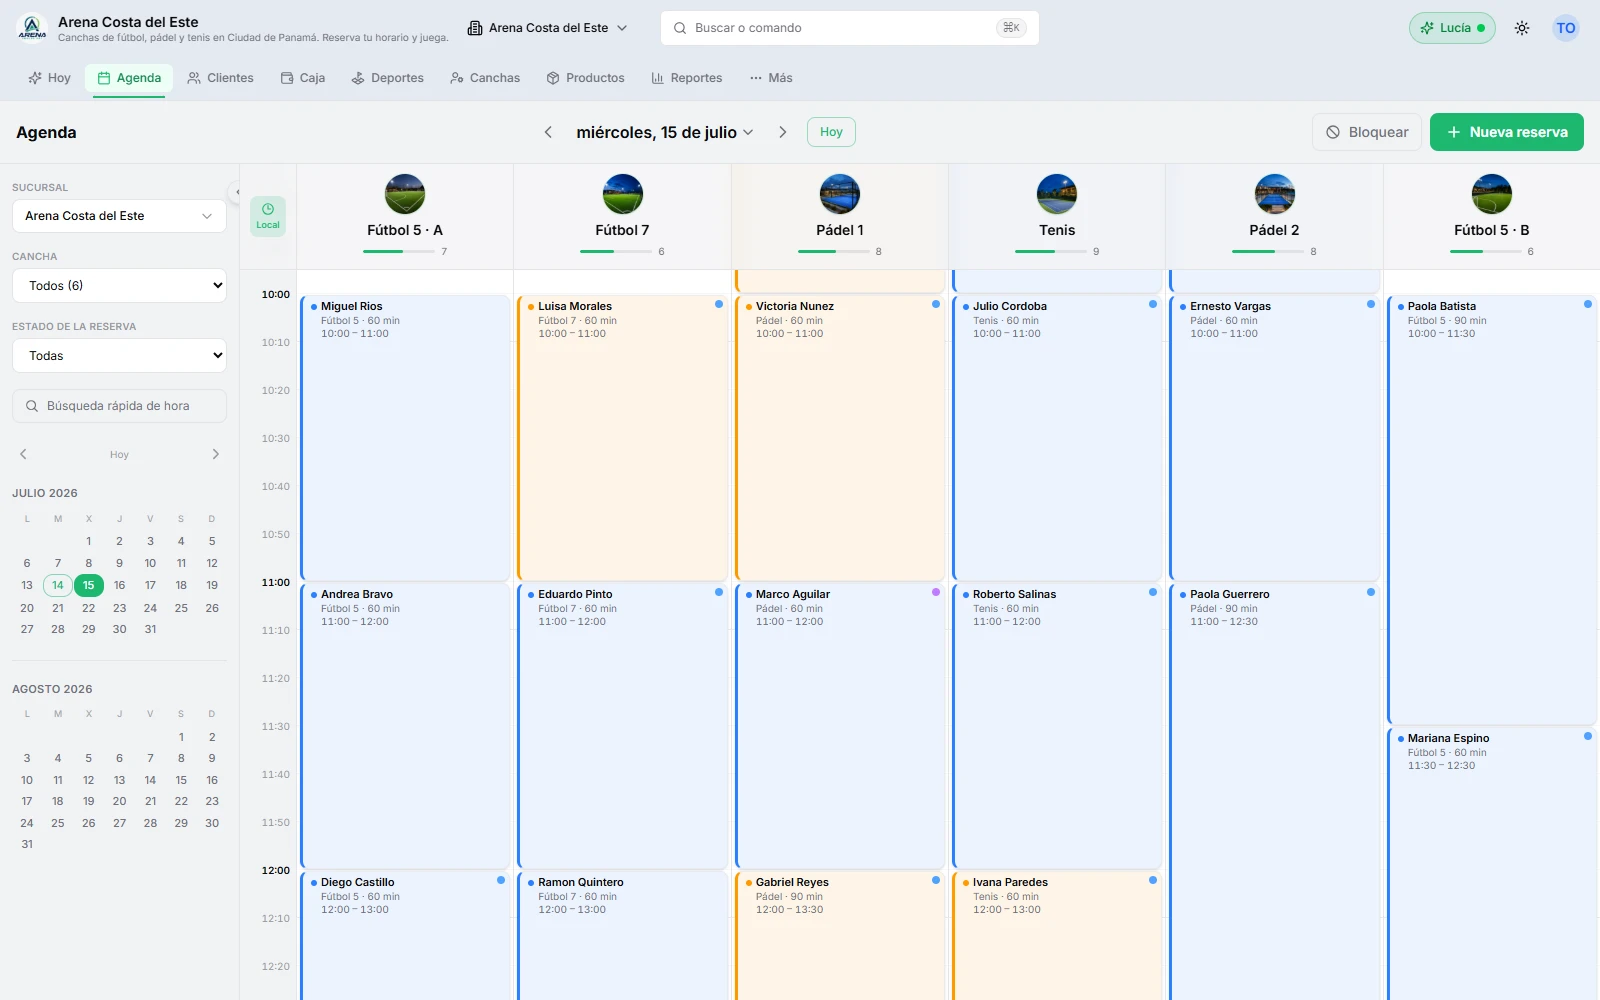Click the search magnifier icon in top bar
The image size is (1600, 1000).
pyautogui.click(x=680, y=28)
